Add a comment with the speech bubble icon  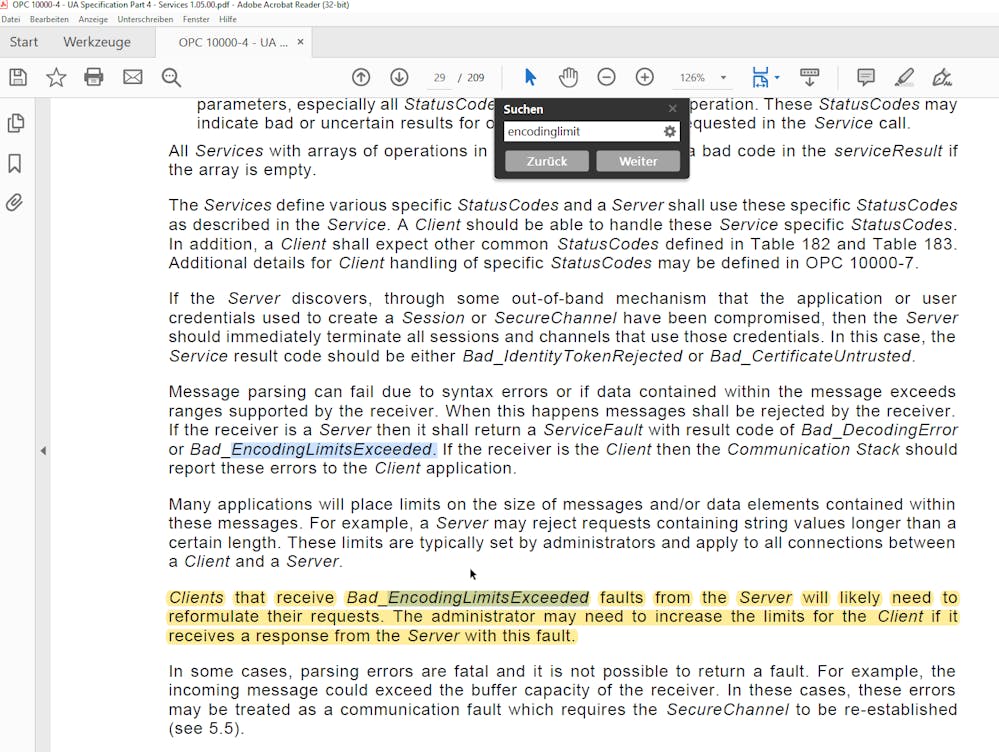click(x=866, y=77)
